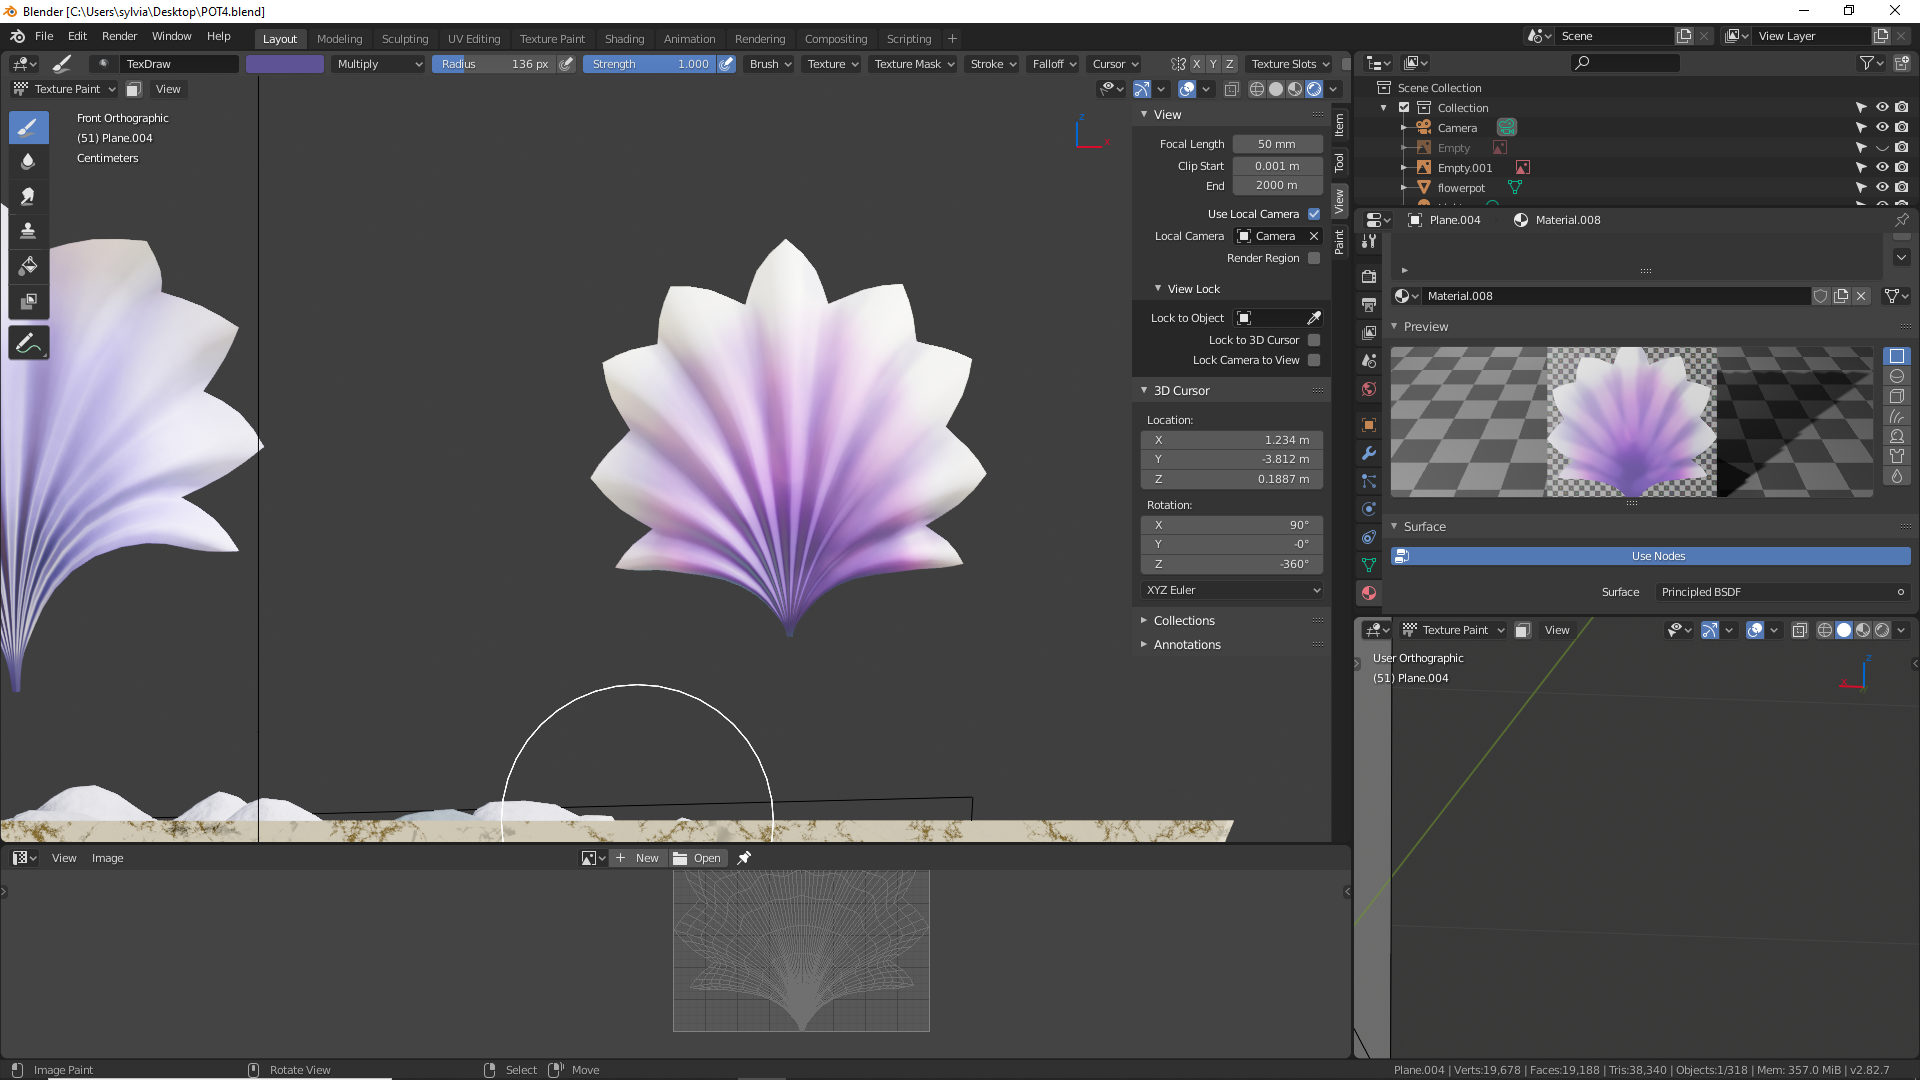Select the Soften paint tool
The image size is (1920, 1080).
28,162
